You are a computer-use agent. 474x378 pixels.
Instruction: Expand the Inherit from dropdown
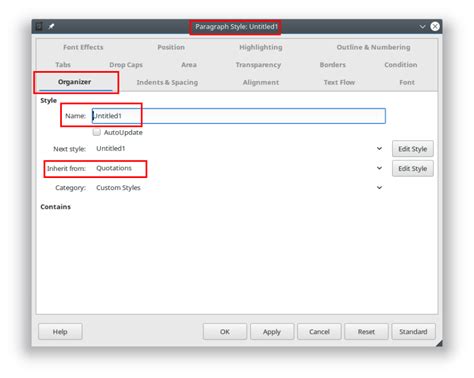click(379, 168)
